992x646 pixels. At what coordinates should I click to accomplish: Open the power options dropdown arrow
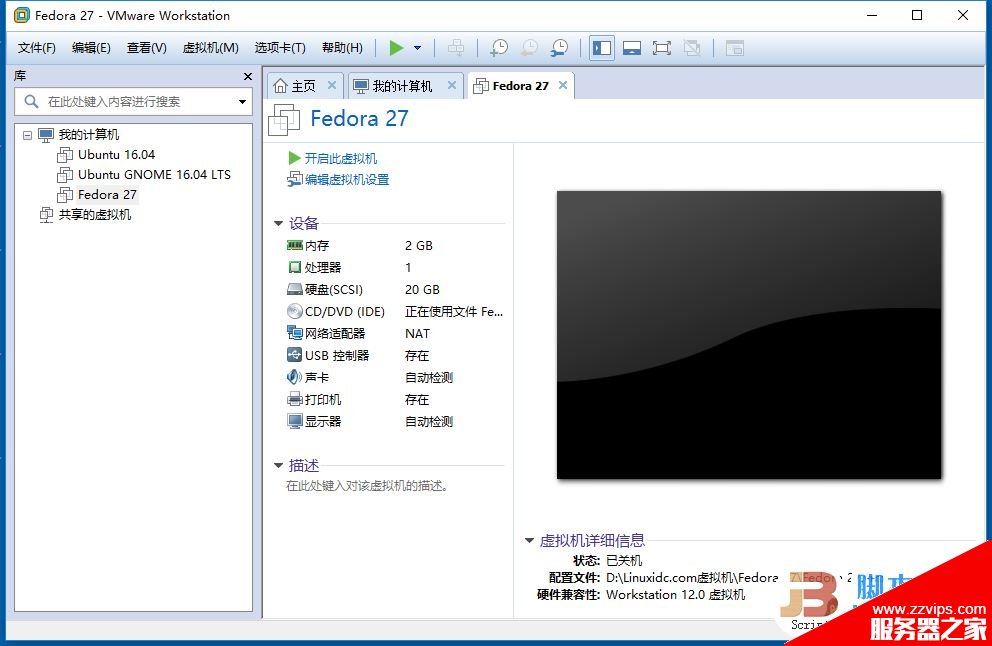click(x=418, y=48)
